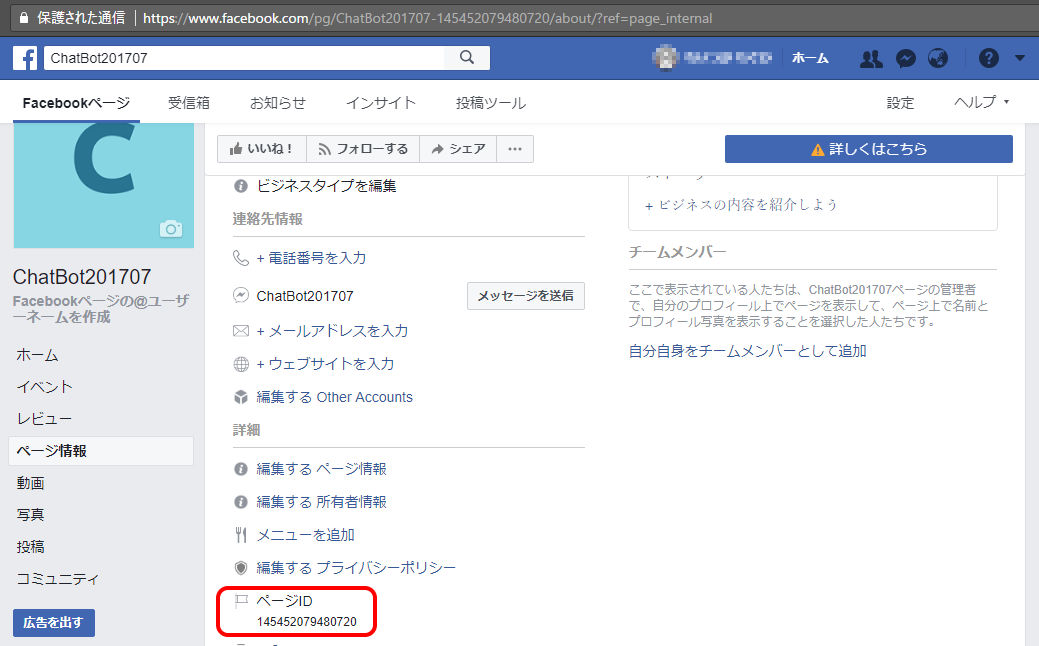The width and height of the screenshot is (1039, 646).
Task: Click the page profile picture with letter C
Action: (x=103, y=185)
